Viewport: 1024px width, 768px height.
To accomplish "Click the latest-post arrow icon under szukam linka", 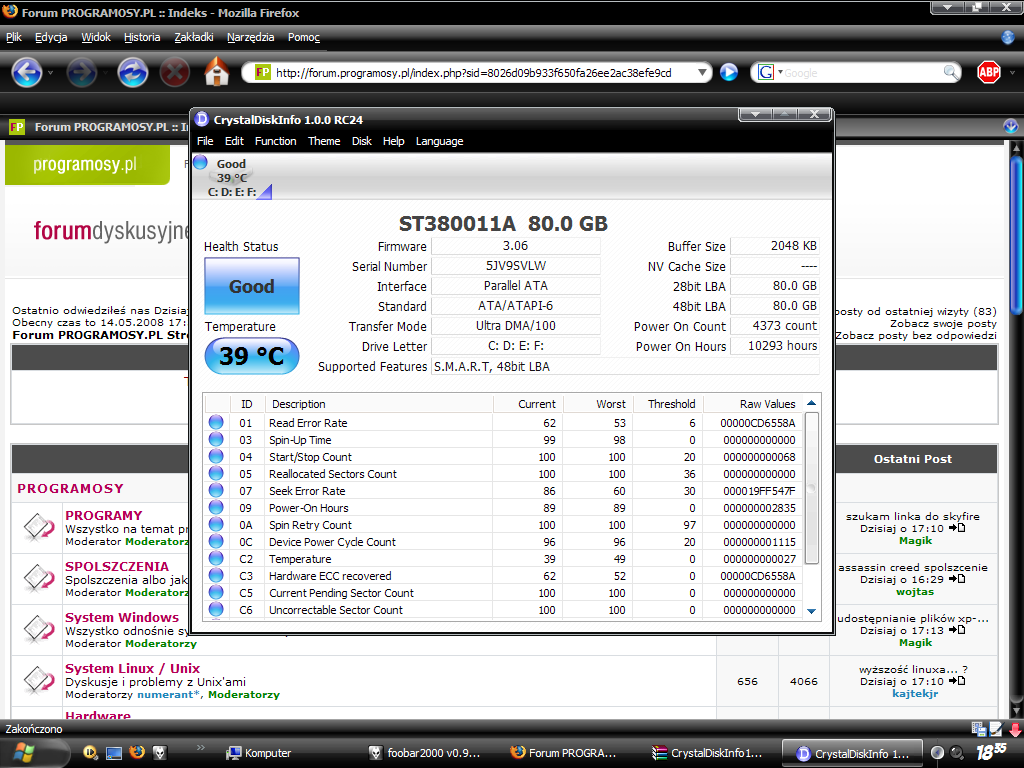I will [957, 528].
